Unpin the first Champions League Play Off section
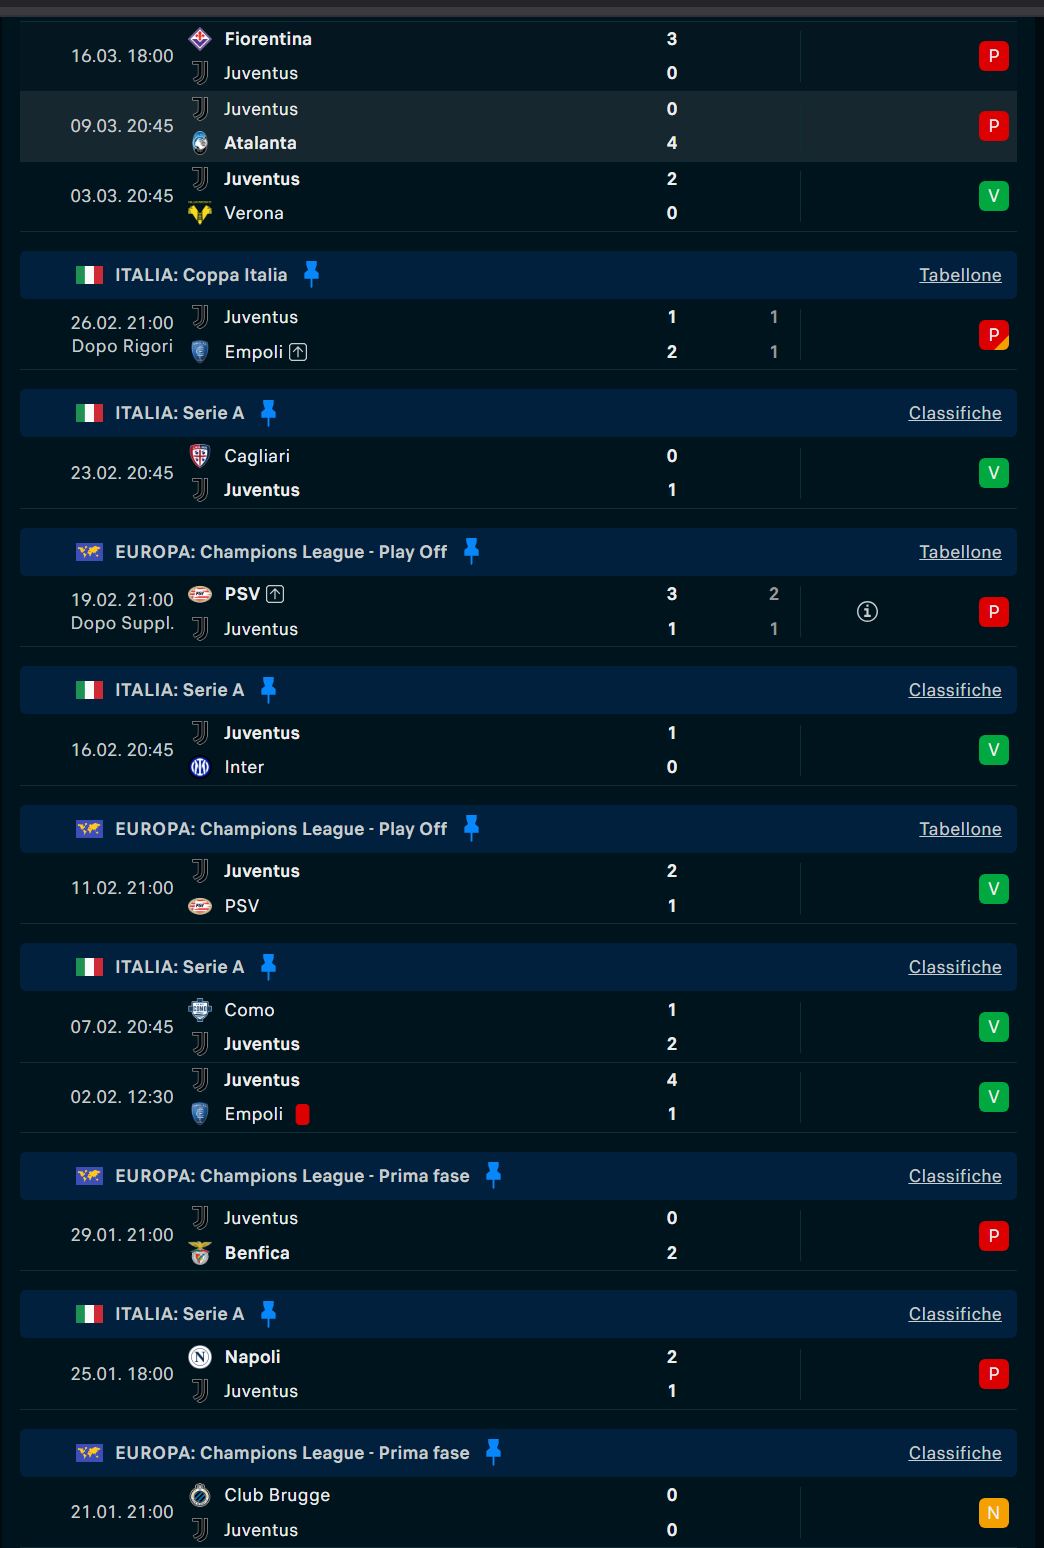 (471, 551)
